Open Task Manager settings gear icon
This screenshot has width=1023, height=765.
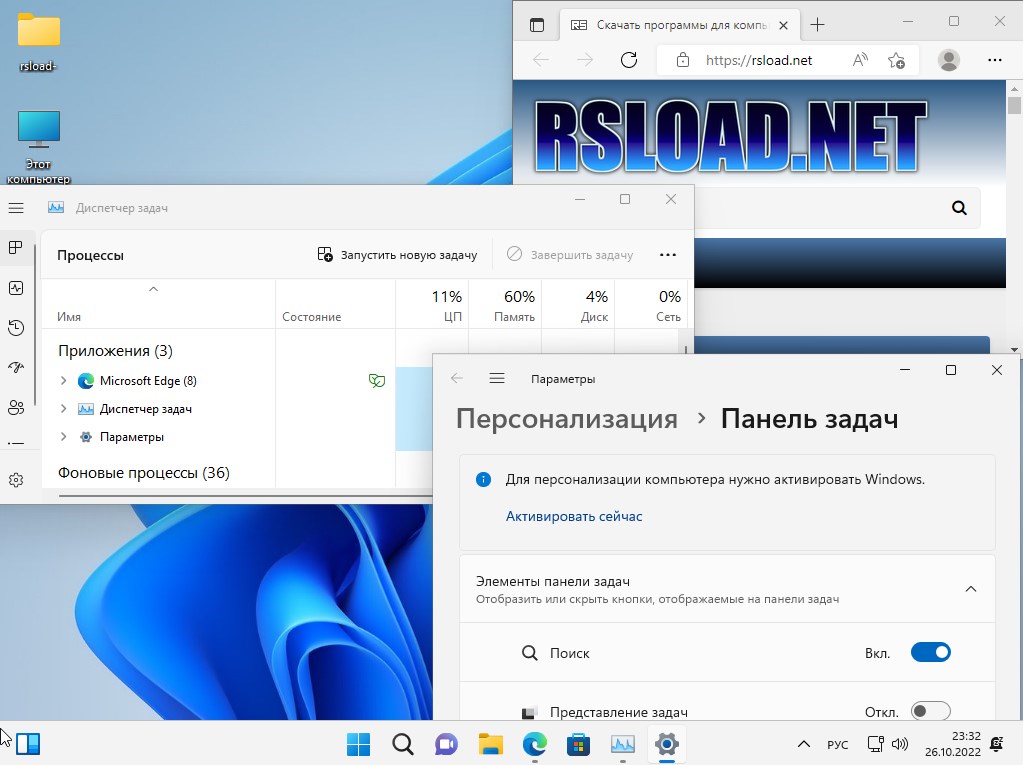click(16, 480)
